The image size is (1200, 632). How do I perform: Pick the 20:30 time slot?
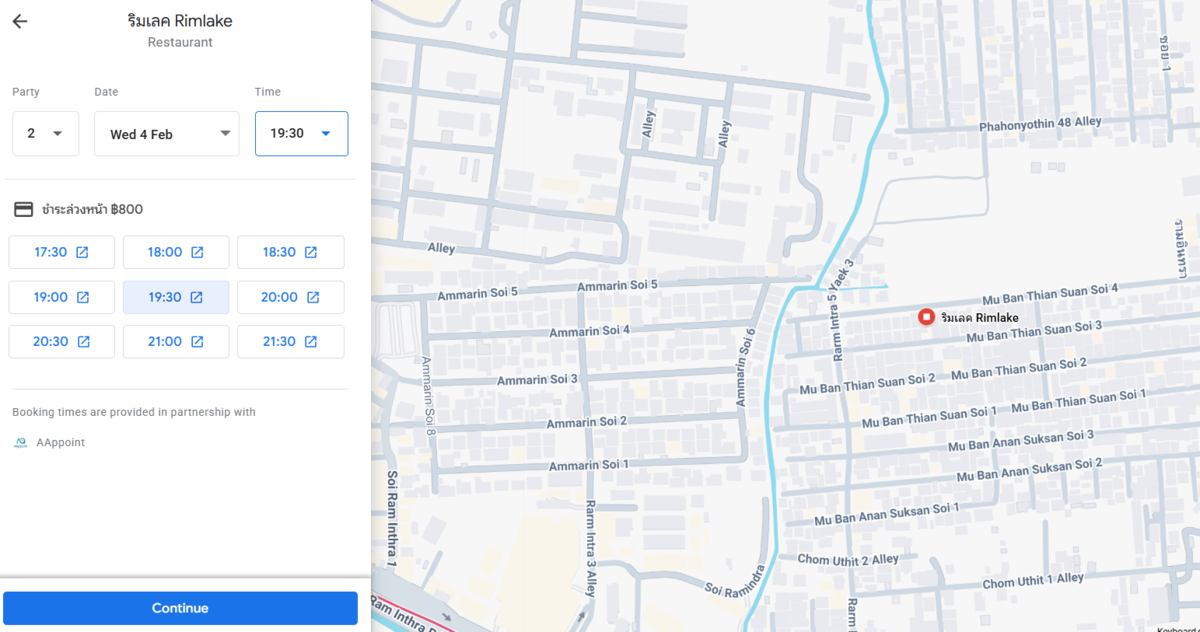(61, 342)
